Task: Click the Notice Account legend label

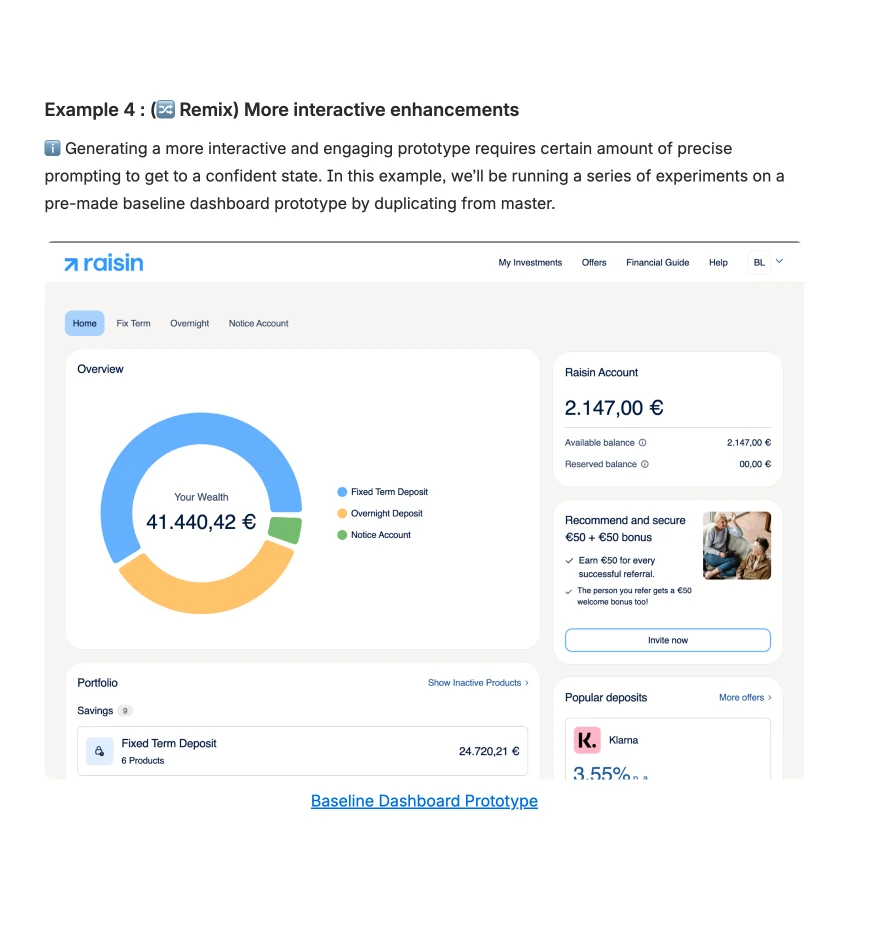Action: (381, 535)
